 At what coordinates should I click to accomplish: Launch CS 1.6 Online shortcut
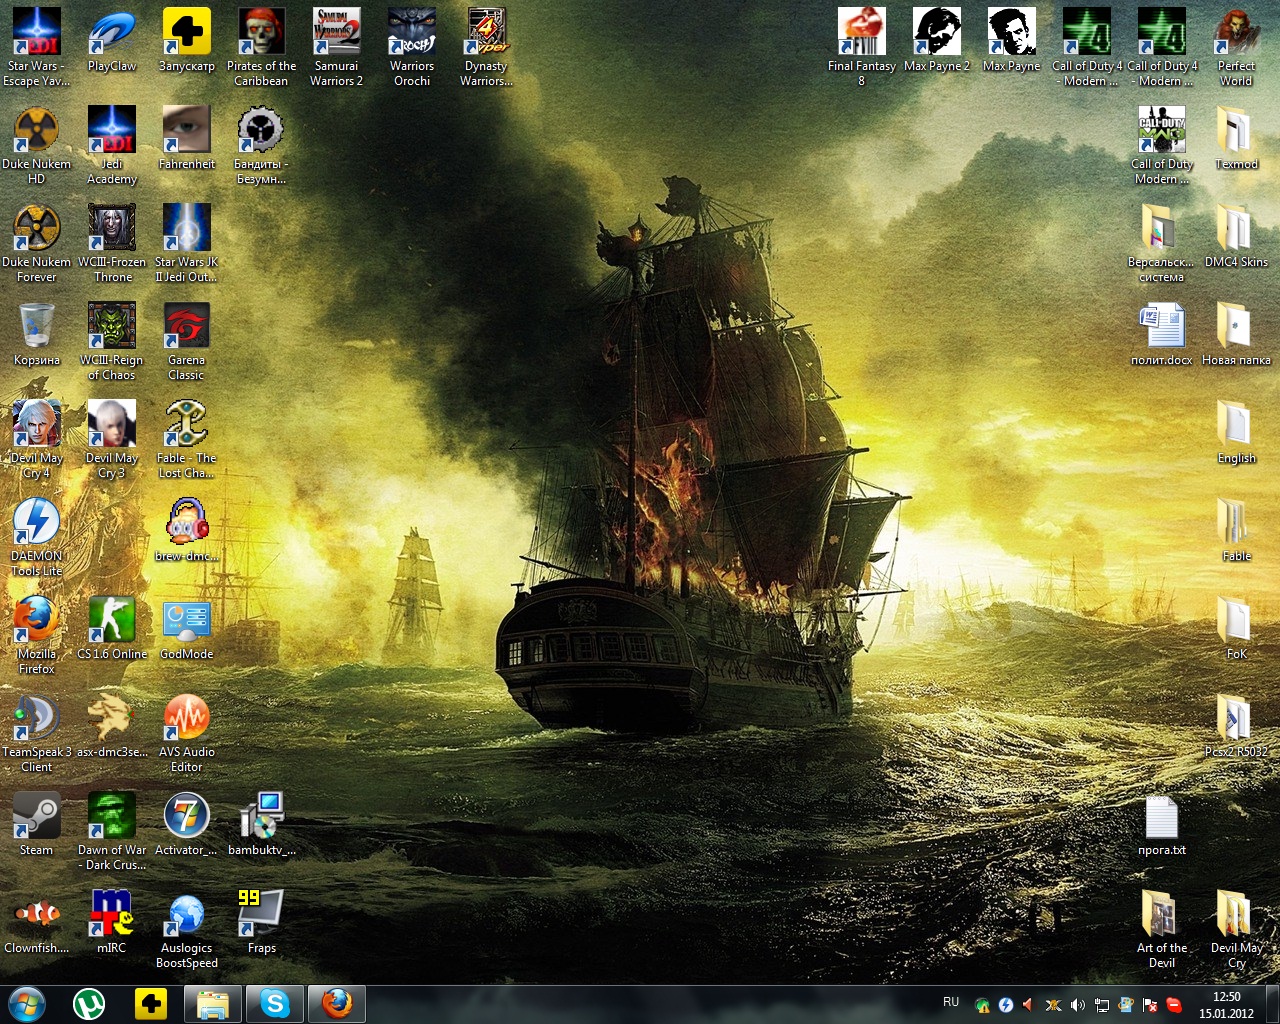(111, 622)
